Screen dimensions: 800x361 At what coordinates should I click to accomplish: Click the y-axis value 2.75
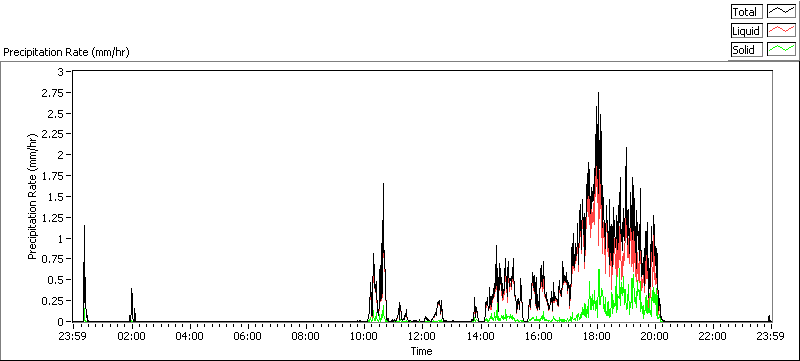coord(54,92)
